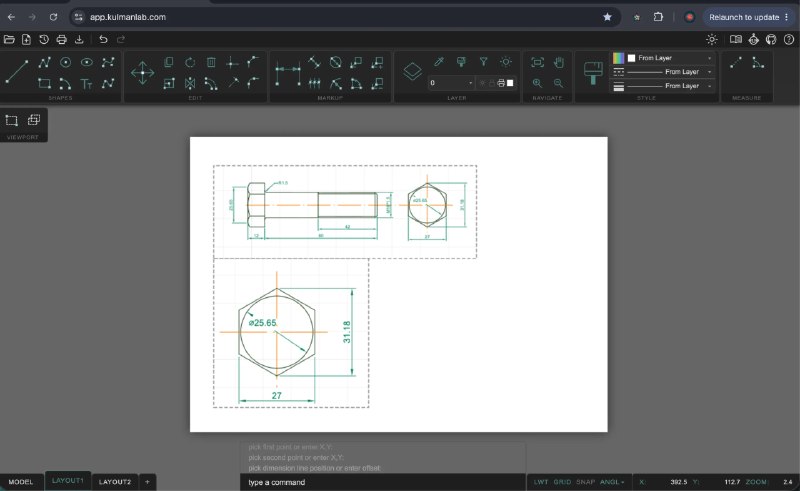Click the match properties paintbrush icon
The image size is (800, 491).
(x=593, y=72)
